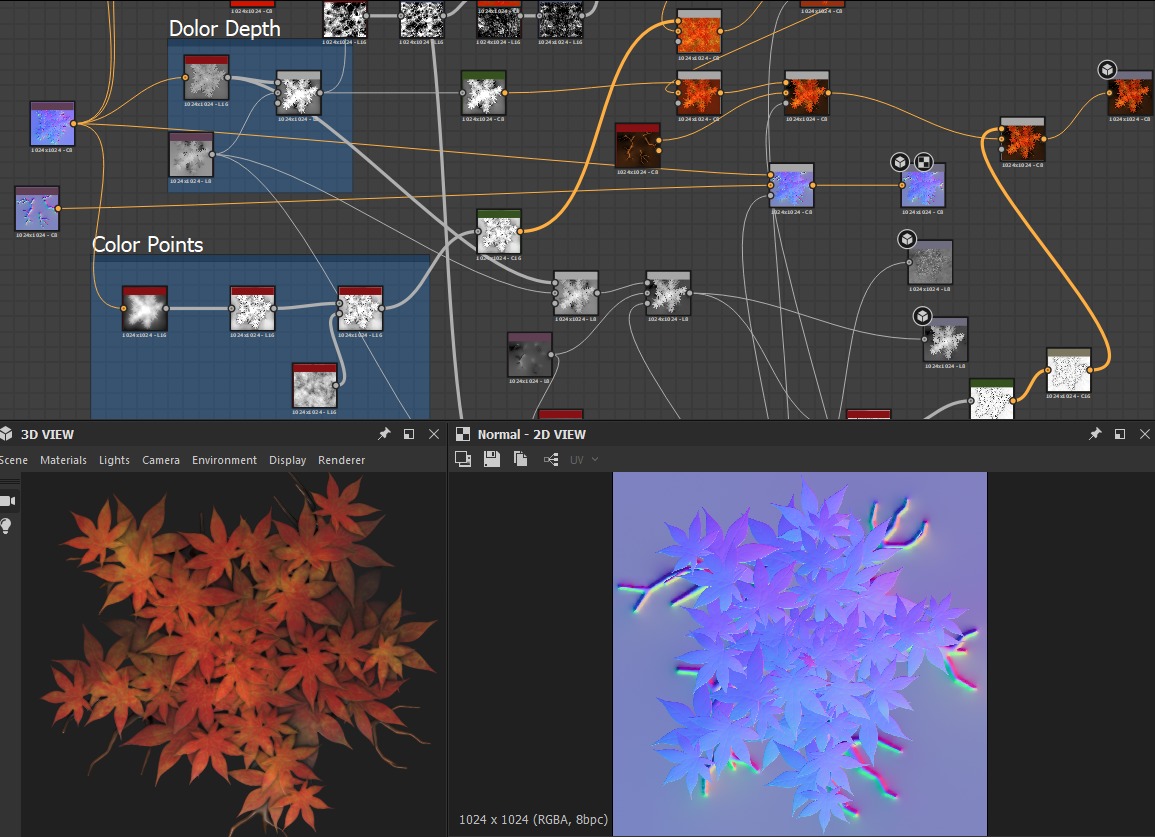The height and width of the screenshot is (837, 1155).
Task: Expand the Renderer menu in 3D View
Action: 341,460
